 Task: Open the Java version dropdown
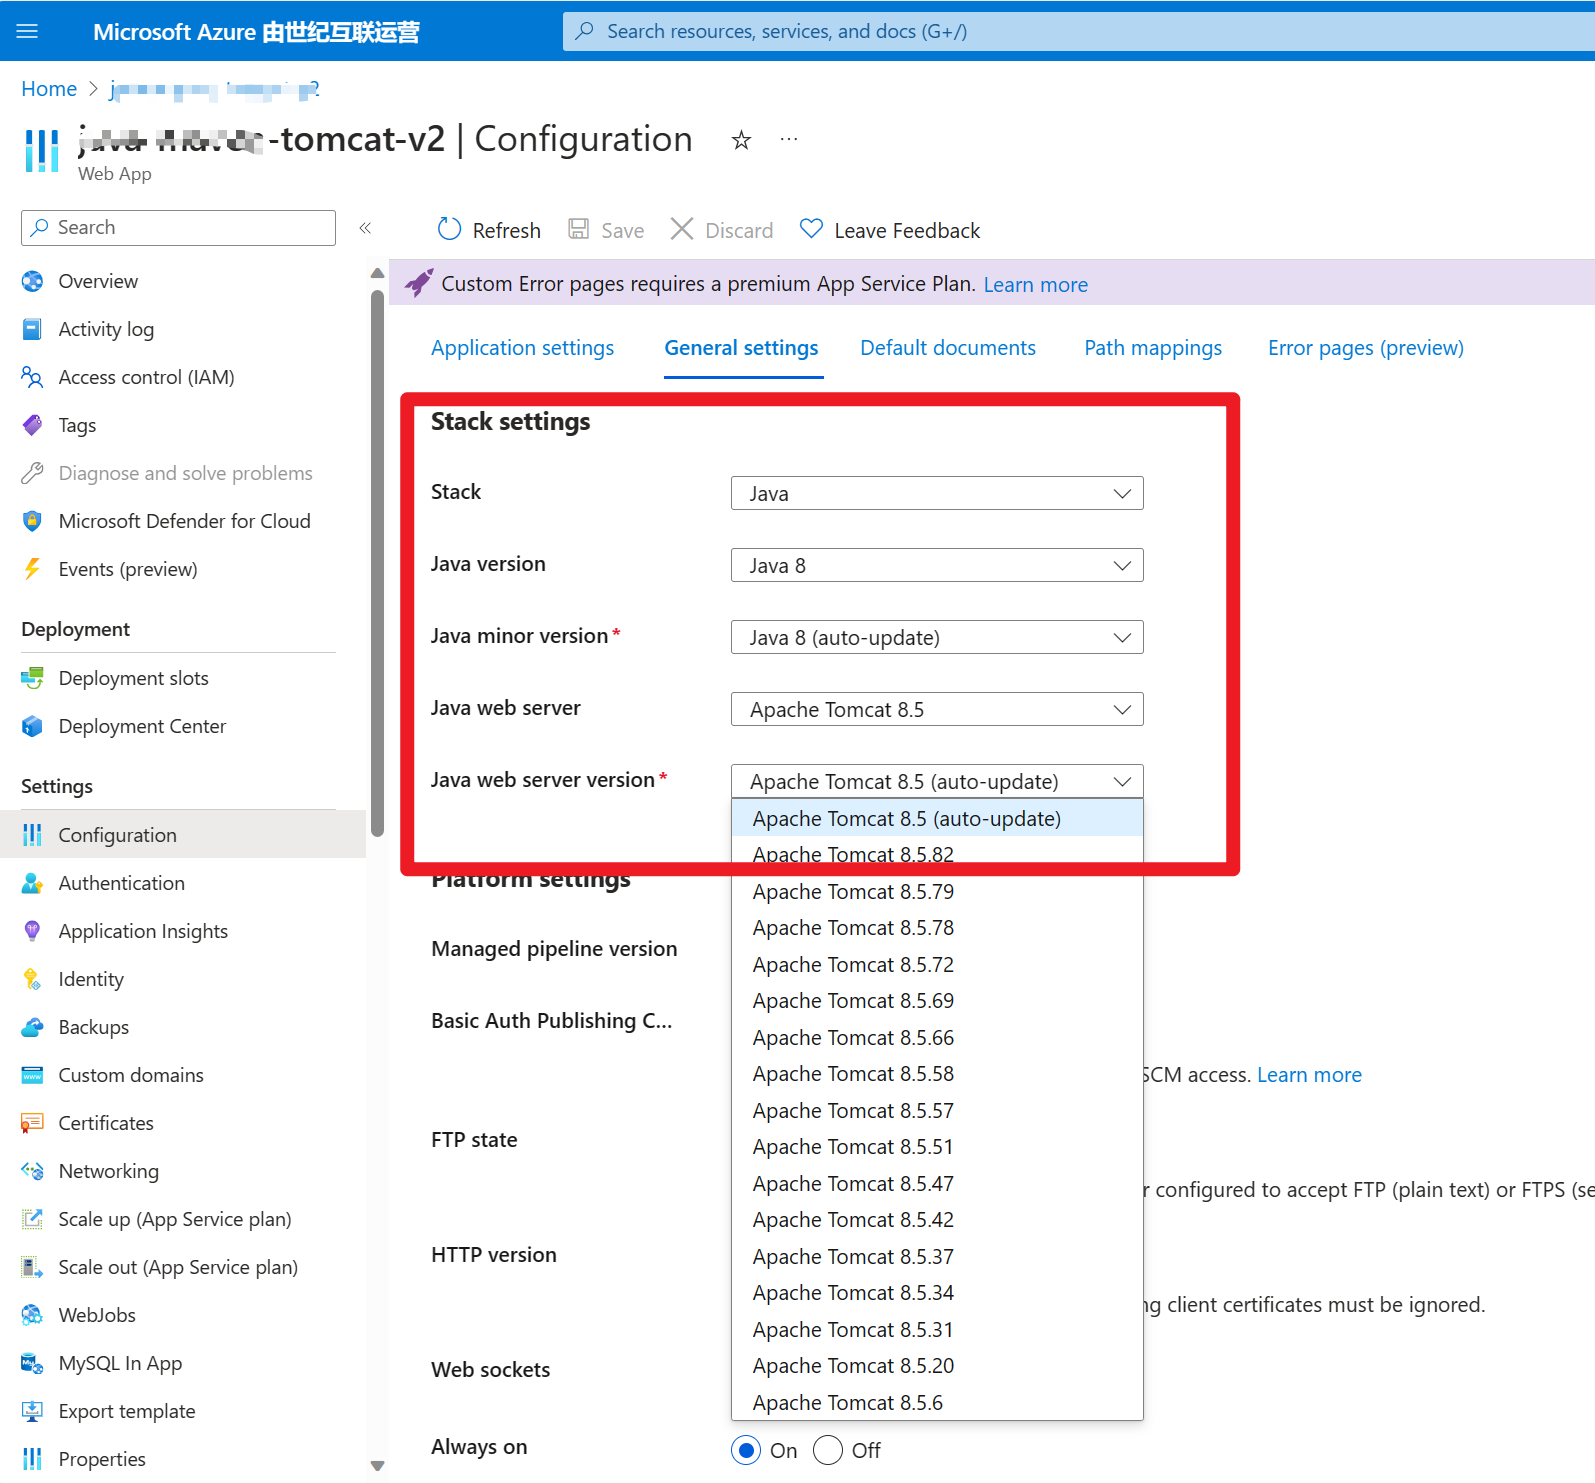(x=936, y=565)
